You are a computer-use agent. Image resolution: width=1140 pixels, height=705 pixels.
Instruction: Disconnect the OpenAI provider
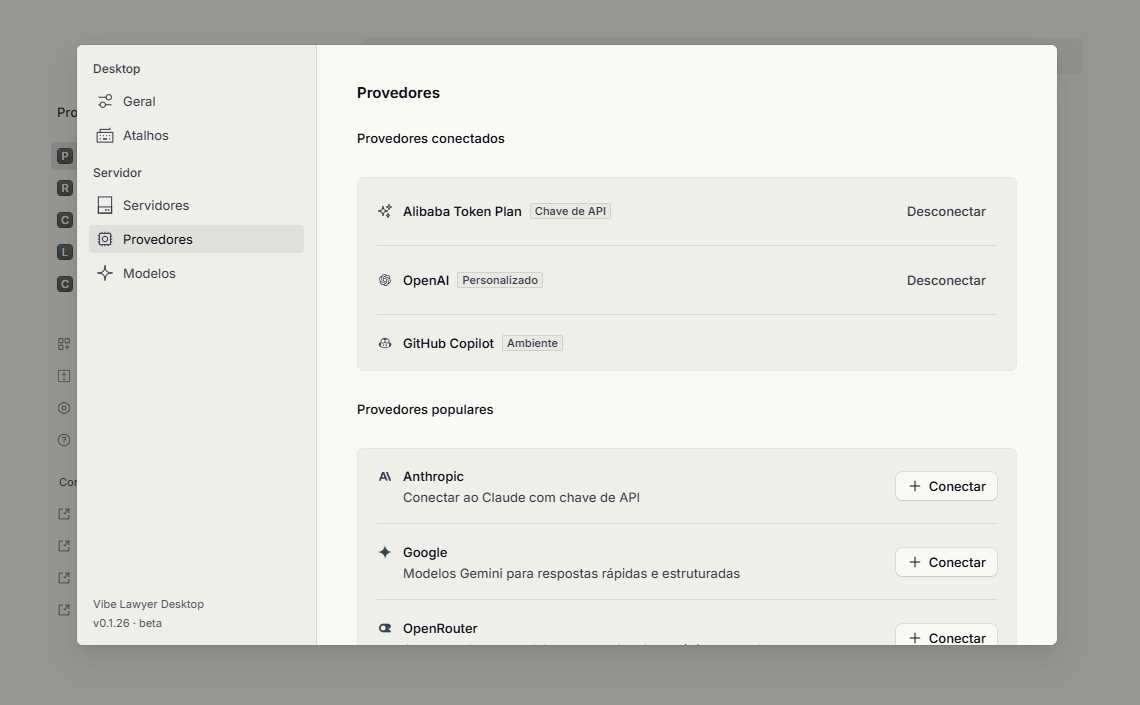946,281
